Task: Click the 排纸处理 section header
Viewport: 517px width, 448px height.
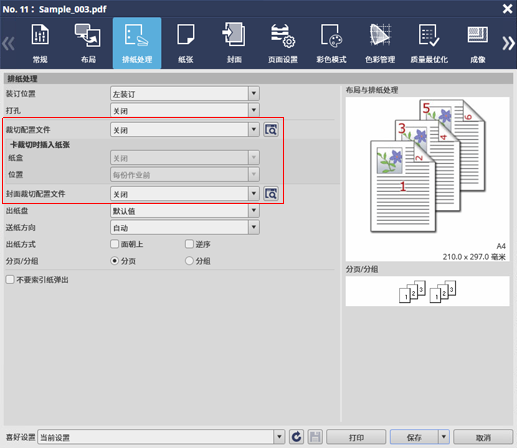Action: tap(258, 79)
